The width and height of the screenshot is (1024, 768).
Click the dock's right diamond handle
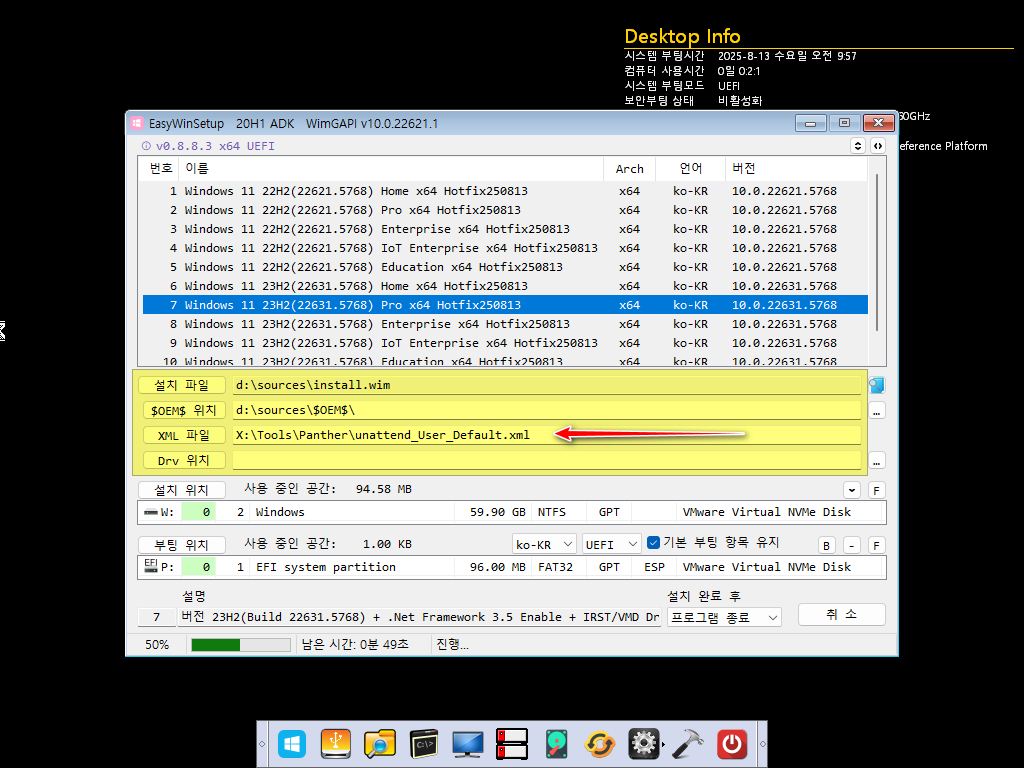pos(762,744)
